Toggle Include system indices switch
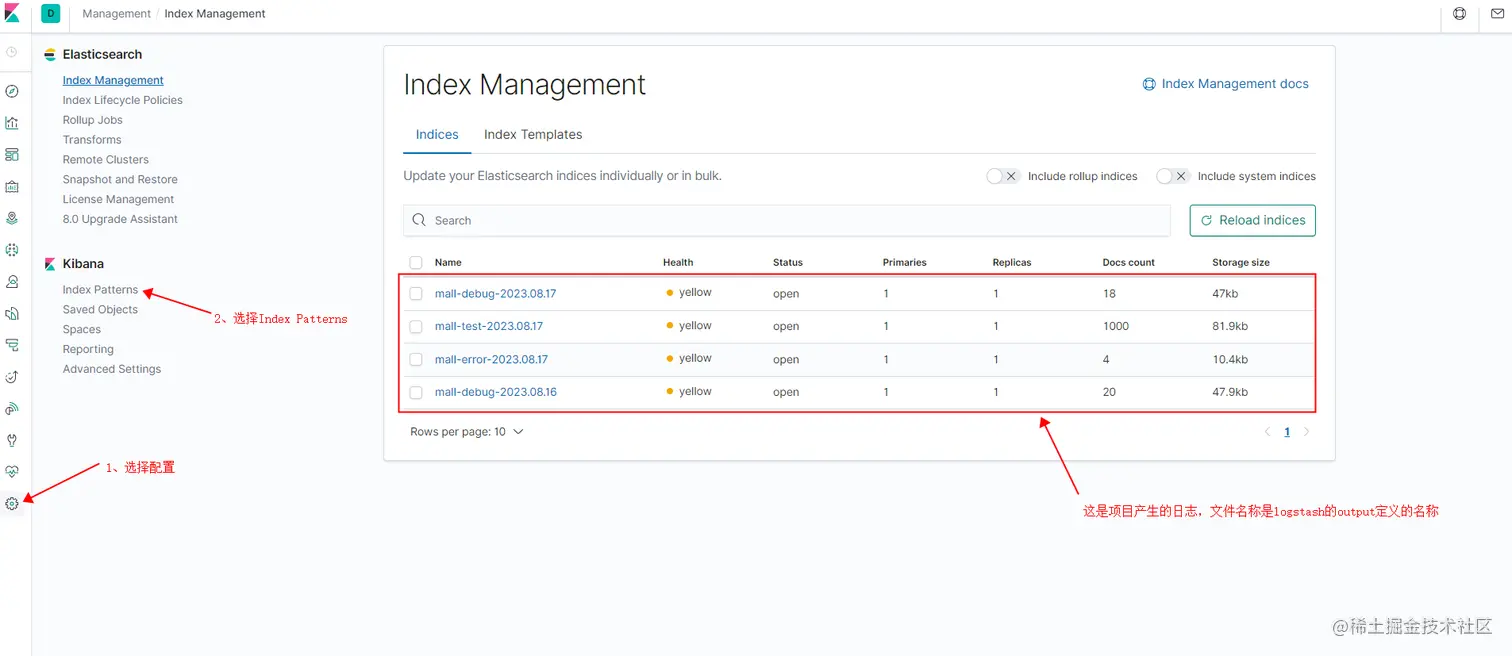 [x=1172, y=176]
